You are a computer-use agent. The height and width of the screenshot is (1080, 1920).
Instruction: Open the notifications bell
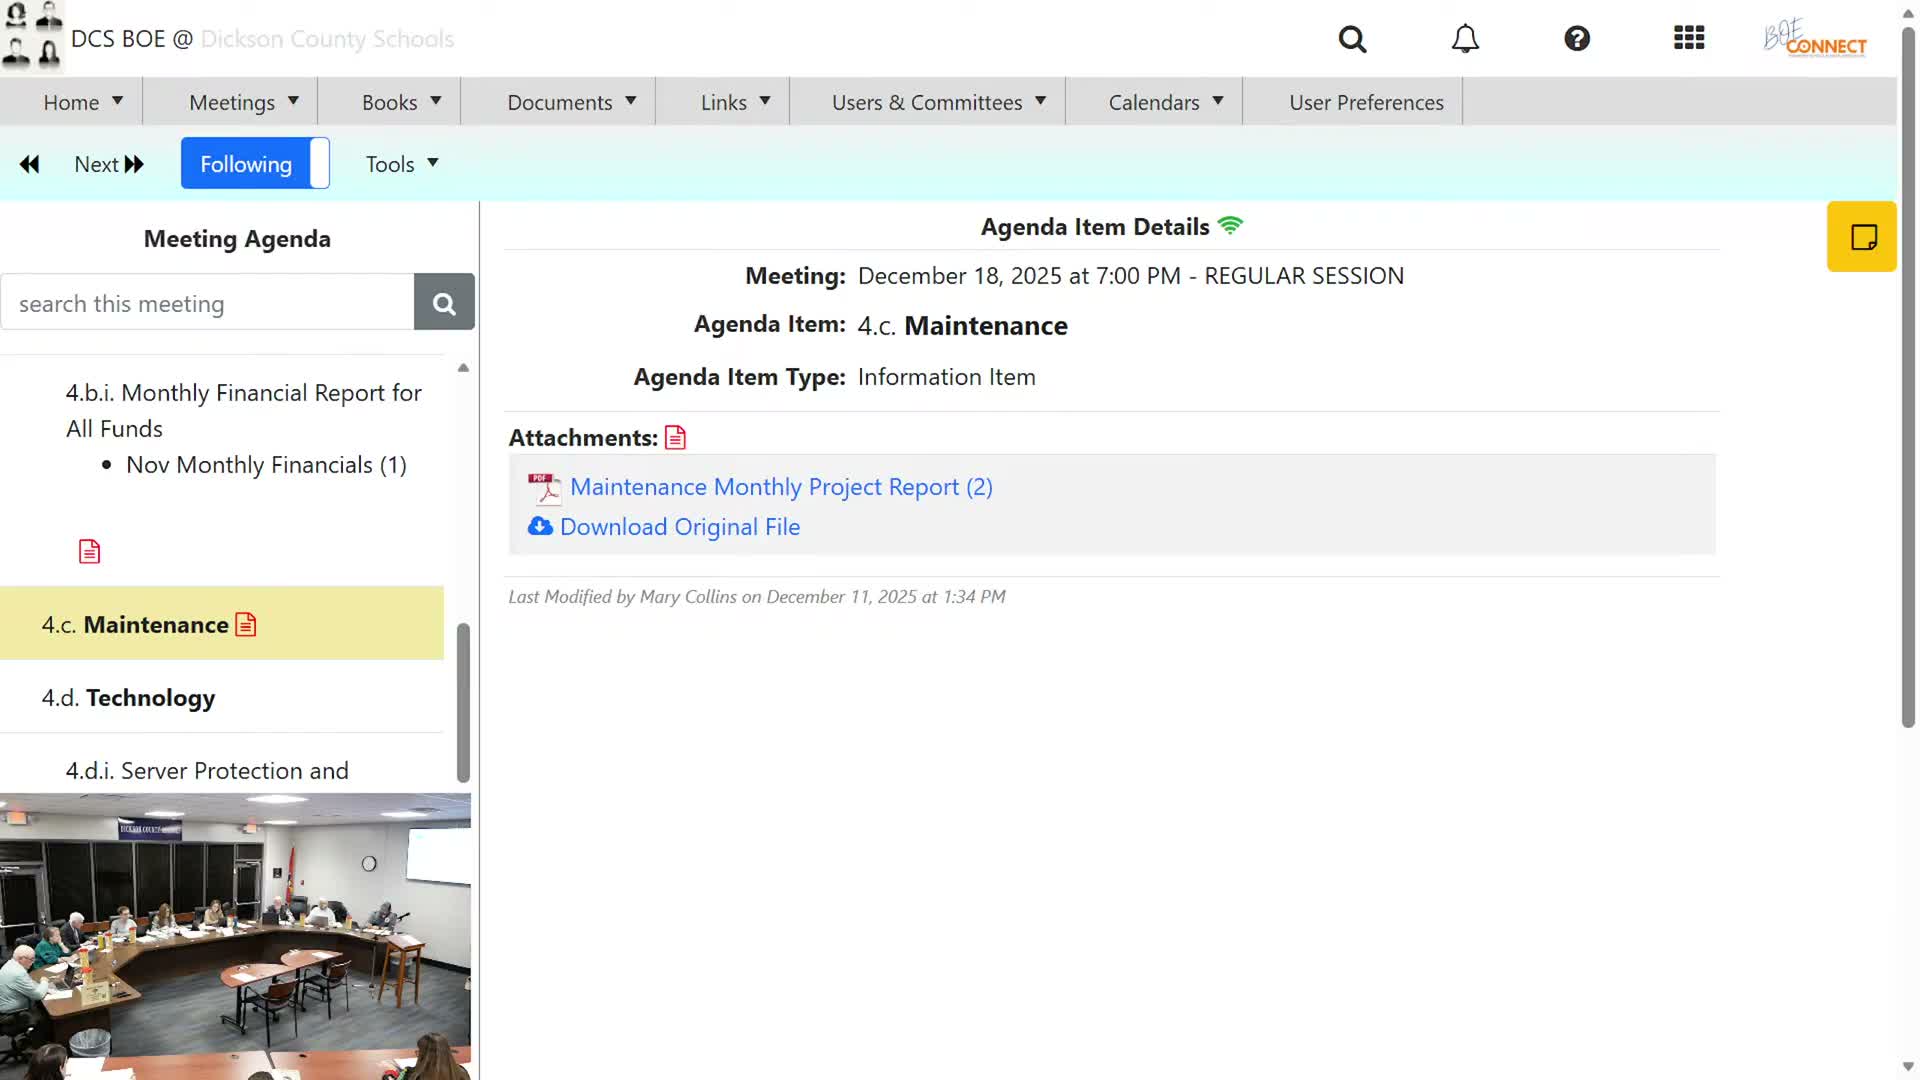coord(1465,39)
